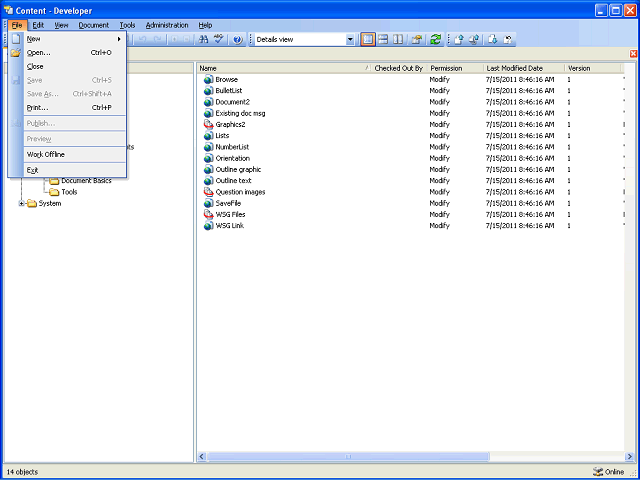Open the Administration menu
The image size is (640, 480).
[x=167, y=25]
